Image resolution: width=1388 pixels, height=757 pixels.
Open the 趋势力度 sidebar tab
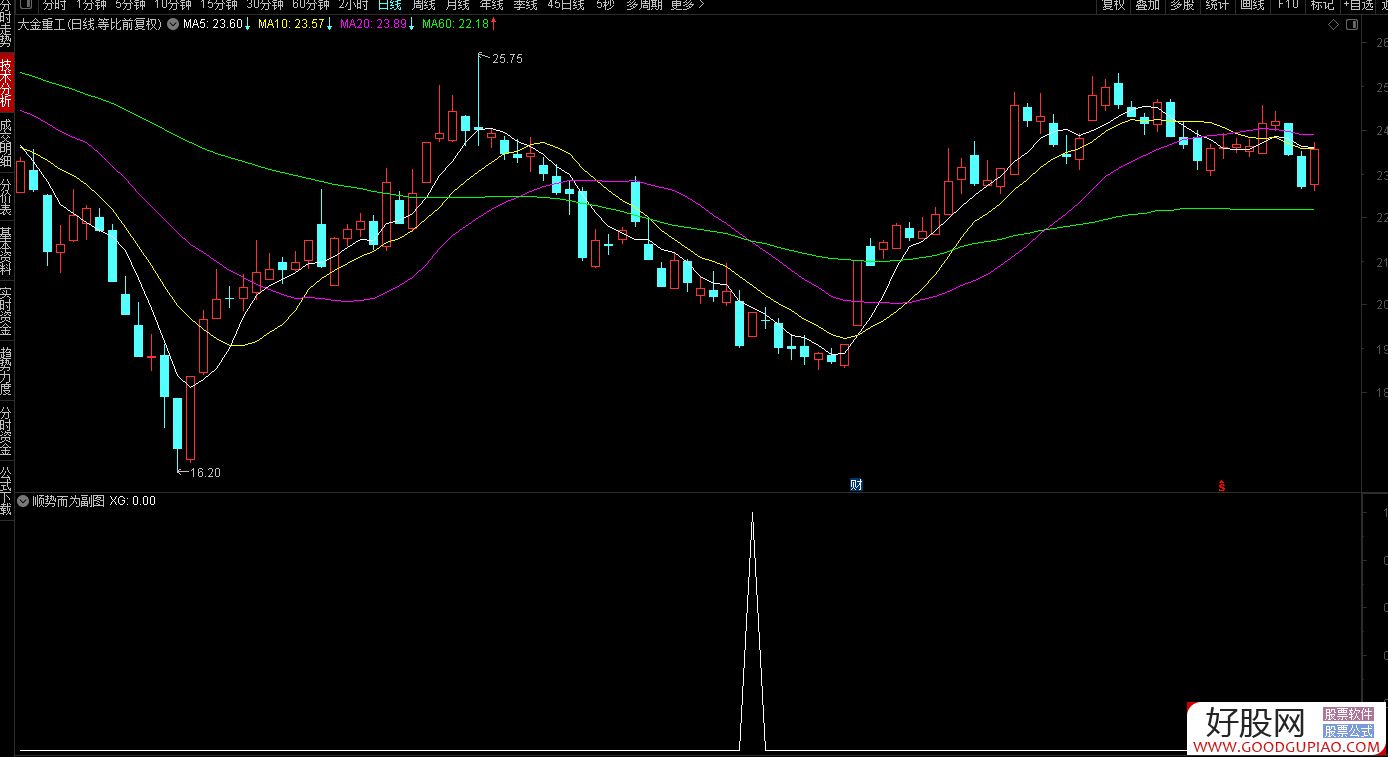click(6, 371)
